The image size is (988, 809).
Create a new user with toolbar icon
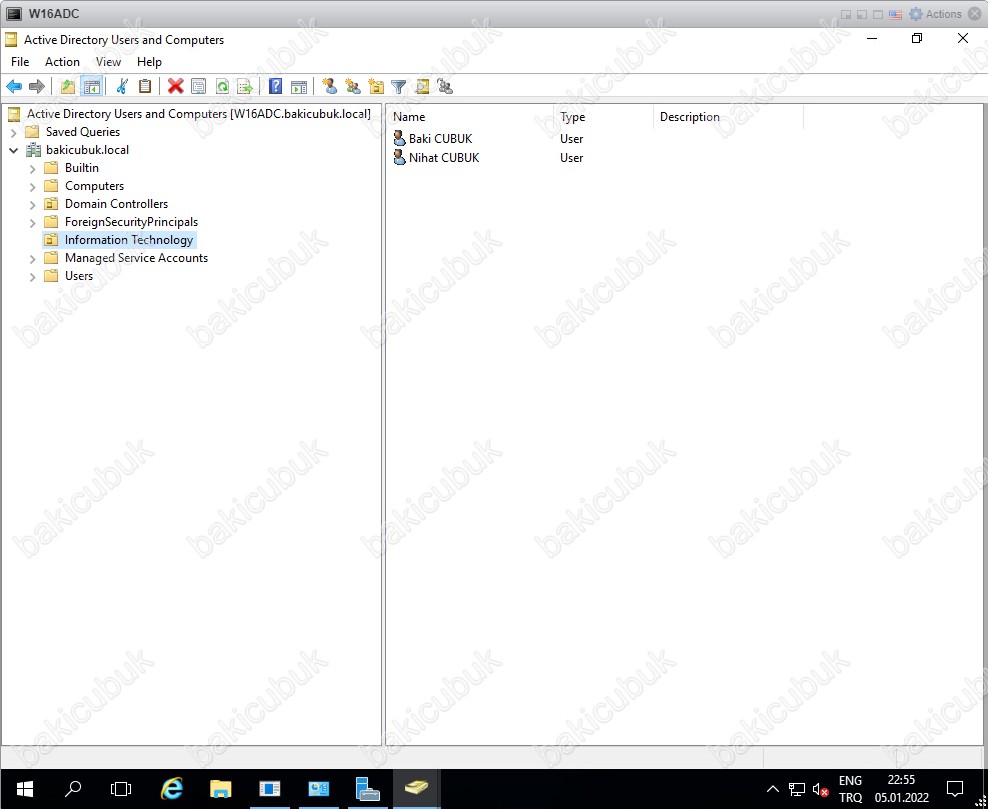pos(329,86)
